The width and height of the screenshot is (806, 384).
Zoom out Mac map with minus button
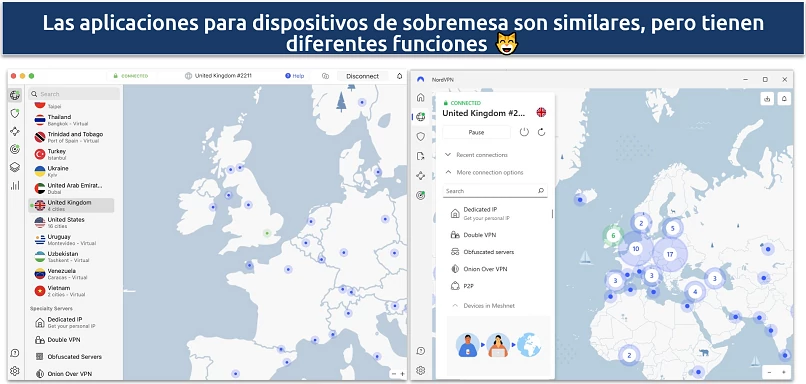pos(393,374)
